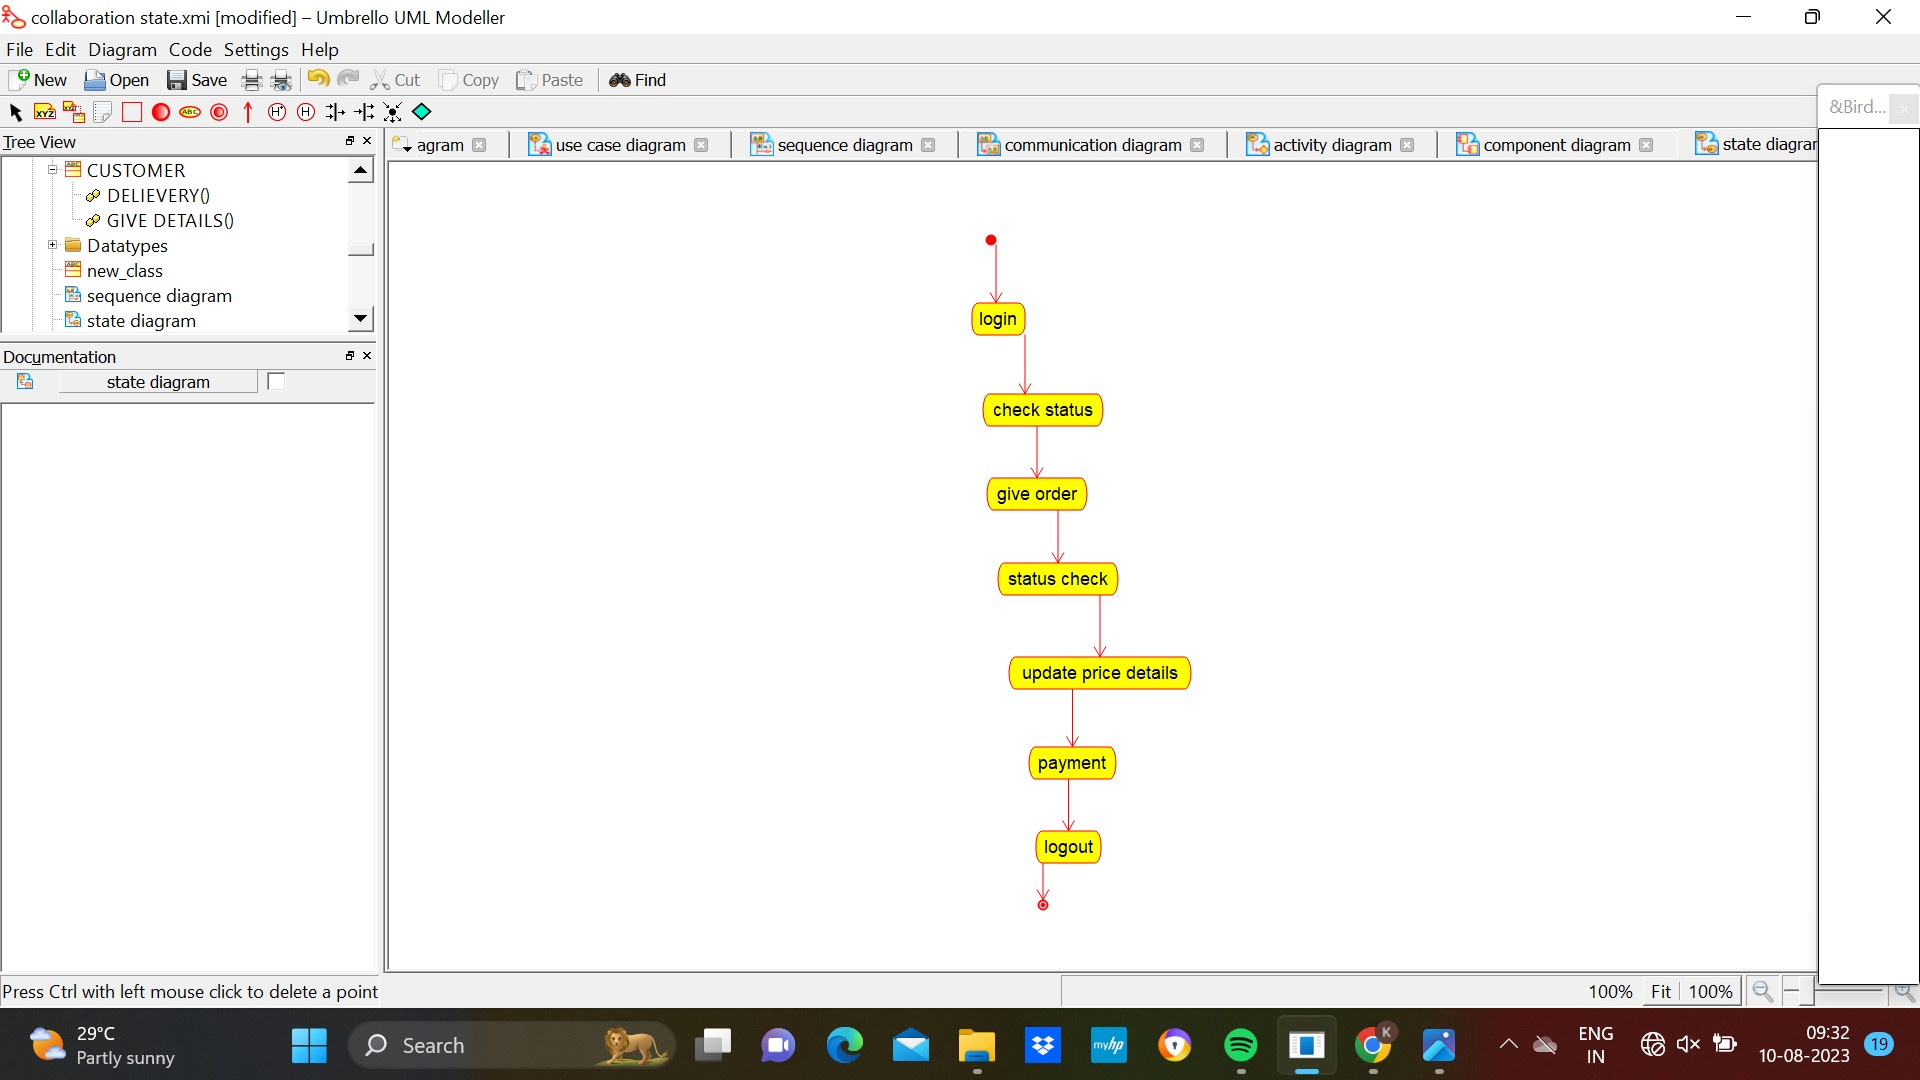Toggle the Documentation panel checkbox
Image resolution: width=1920 pixels, height=1080 pixels.
pos(276,381)
